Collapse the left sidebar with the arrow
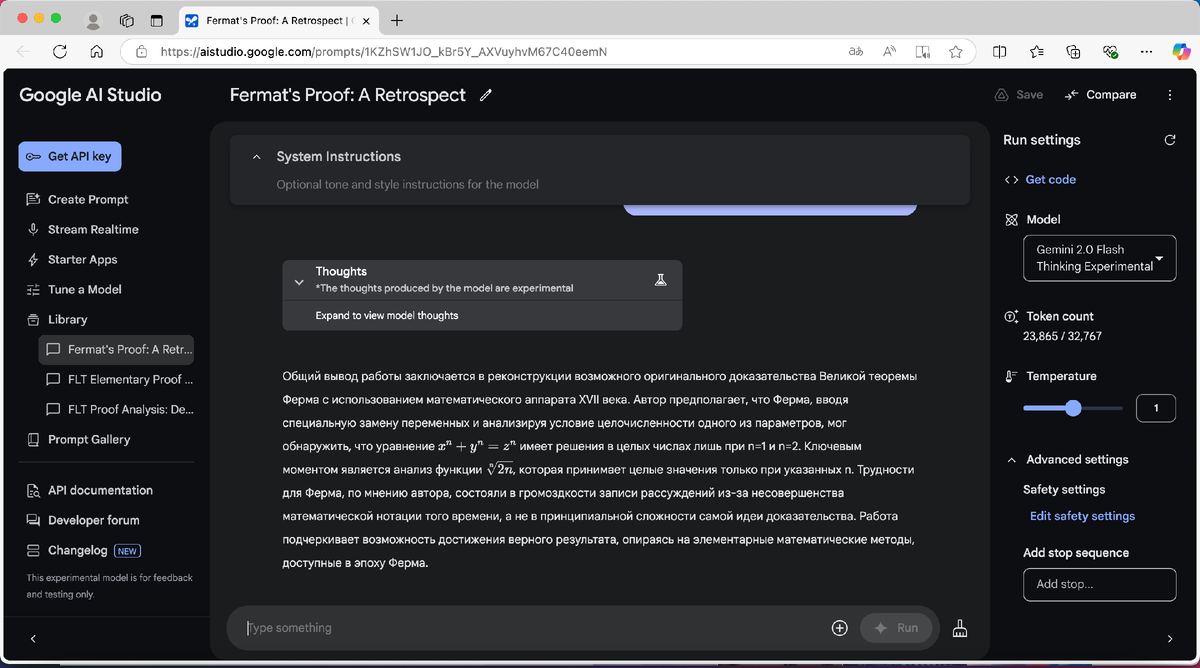The image size is (1200, 668). click(x=33, y=638)
